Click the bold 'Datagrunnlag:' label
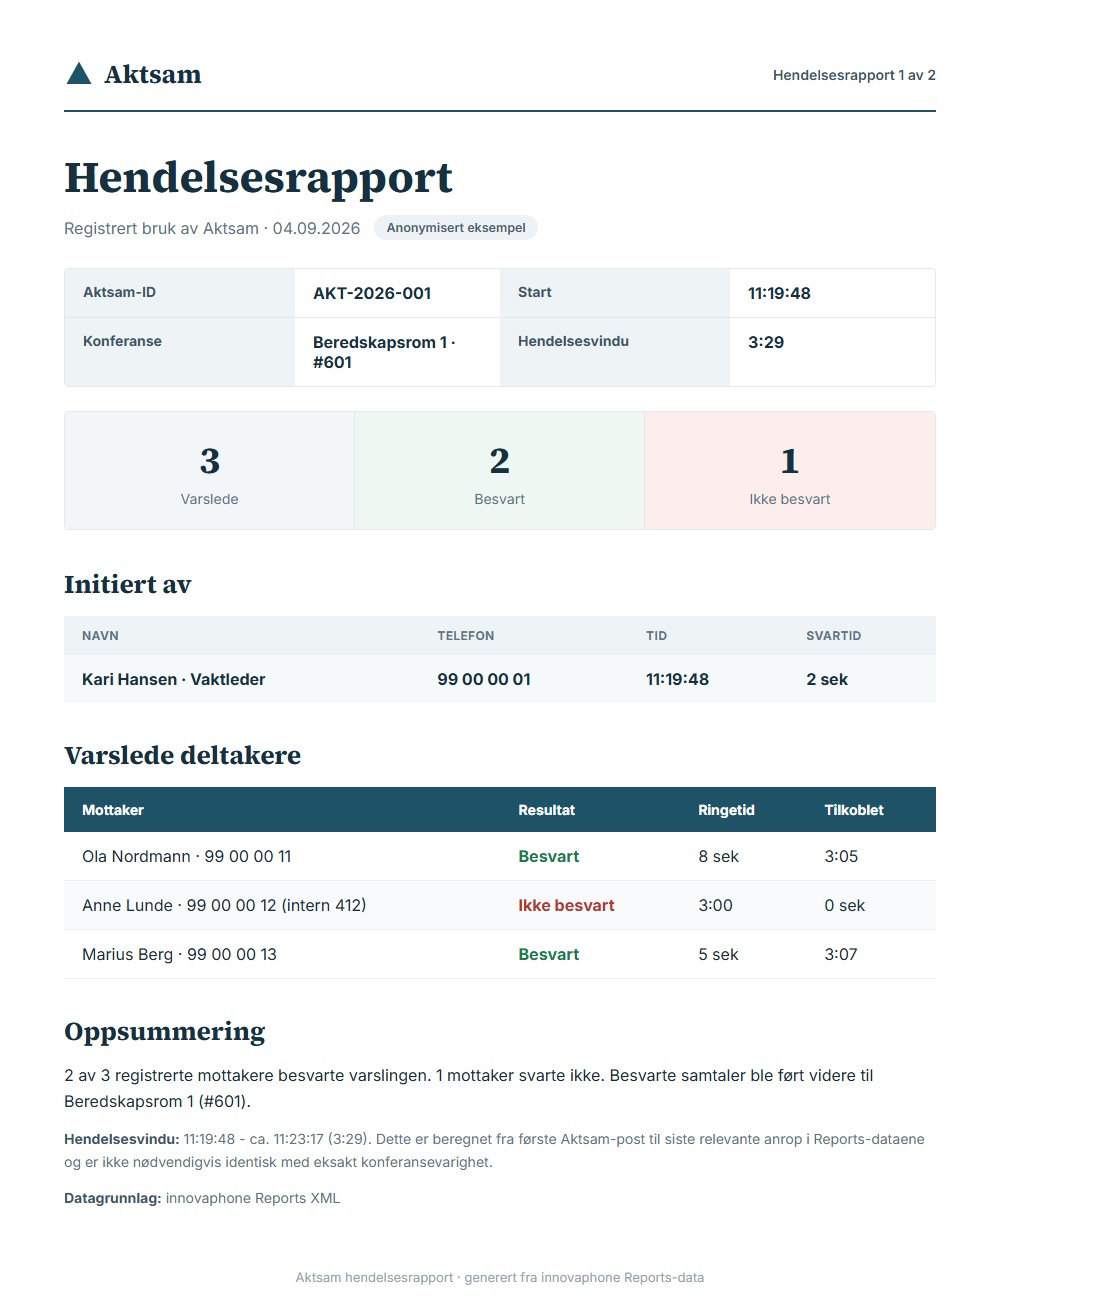Screen dimensions: 1100x1300 pyautogui.click(x=113, y=1198)
